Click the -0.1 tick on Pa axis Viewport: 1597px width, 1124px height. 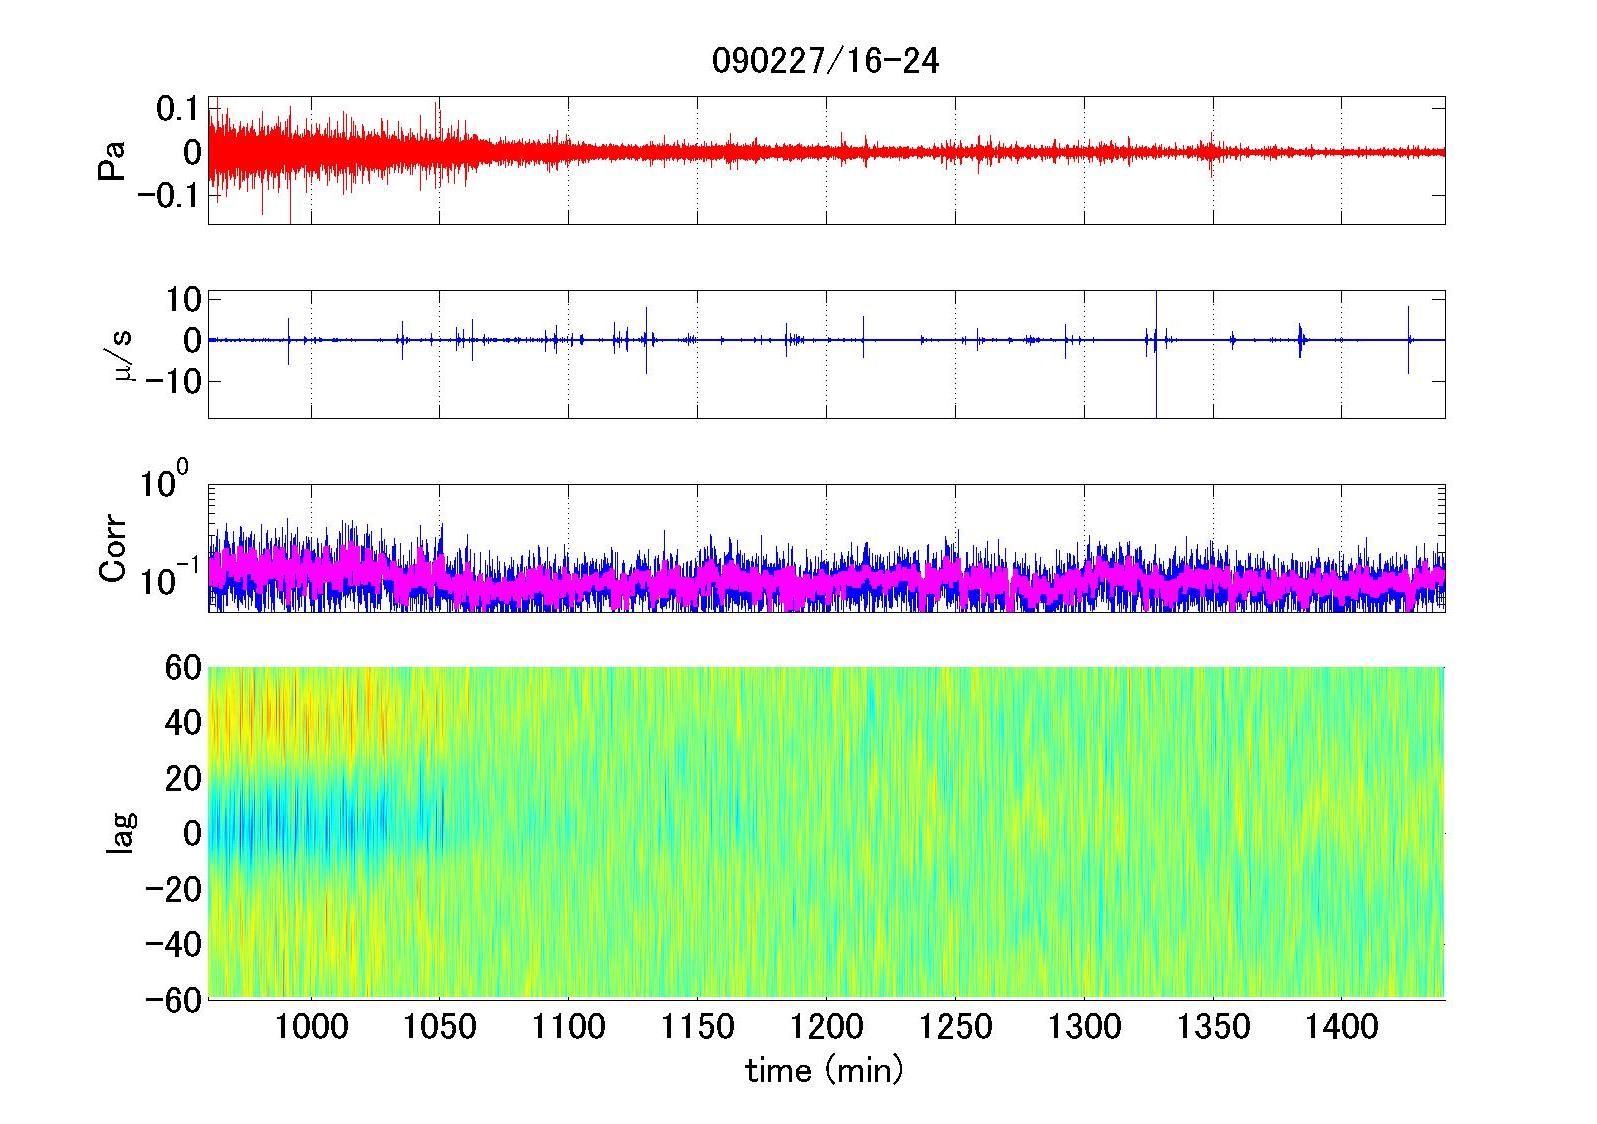pos(169,195)
